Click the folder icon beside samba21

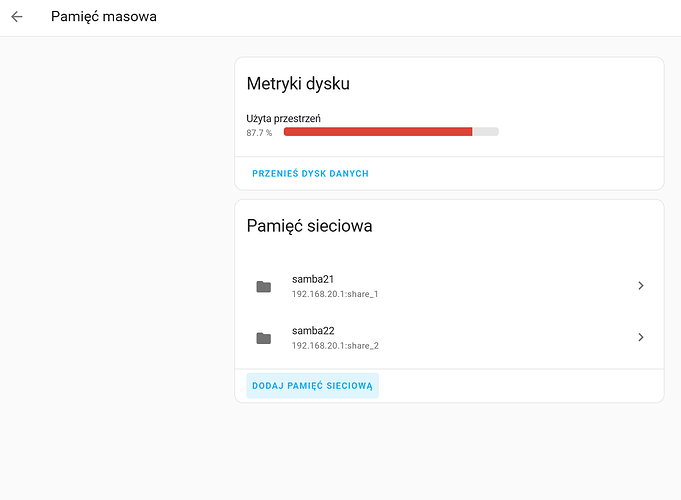[263, 286]
